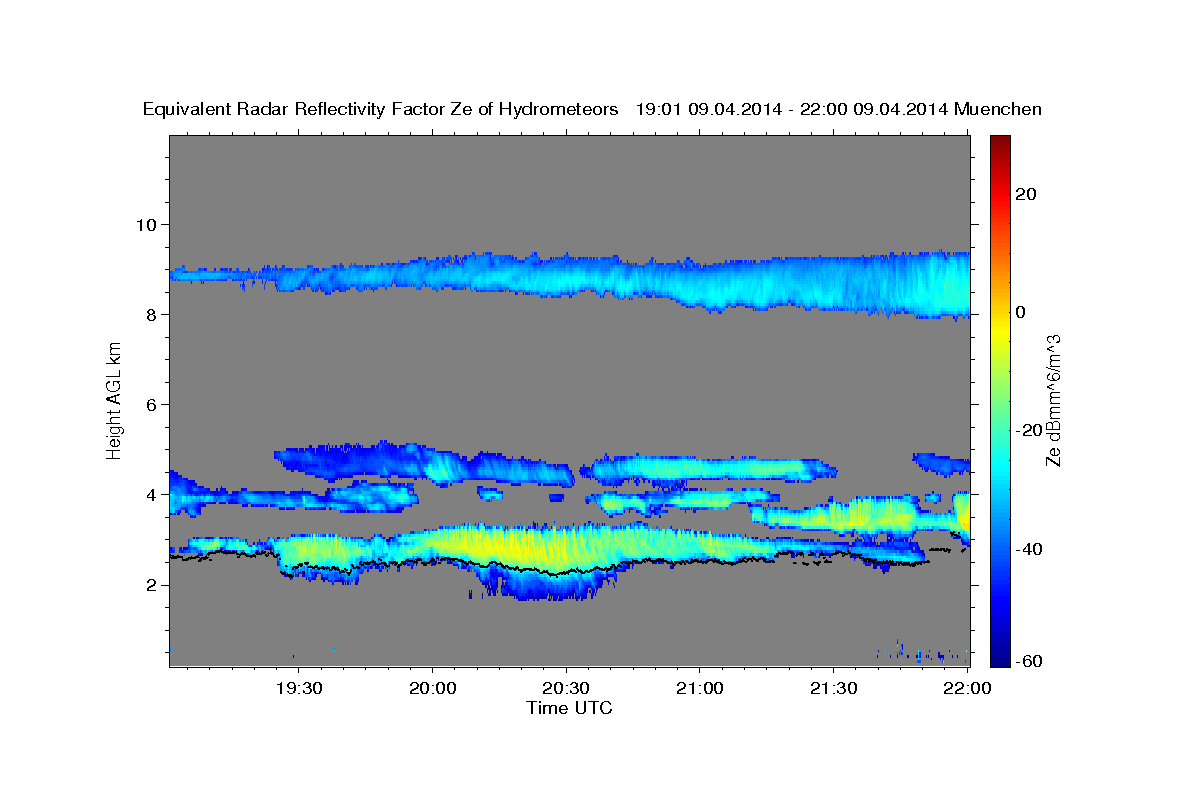1200x800 pixels.
Task: Click the 'Muenchen' location label in the title
Action: point(998,109)
